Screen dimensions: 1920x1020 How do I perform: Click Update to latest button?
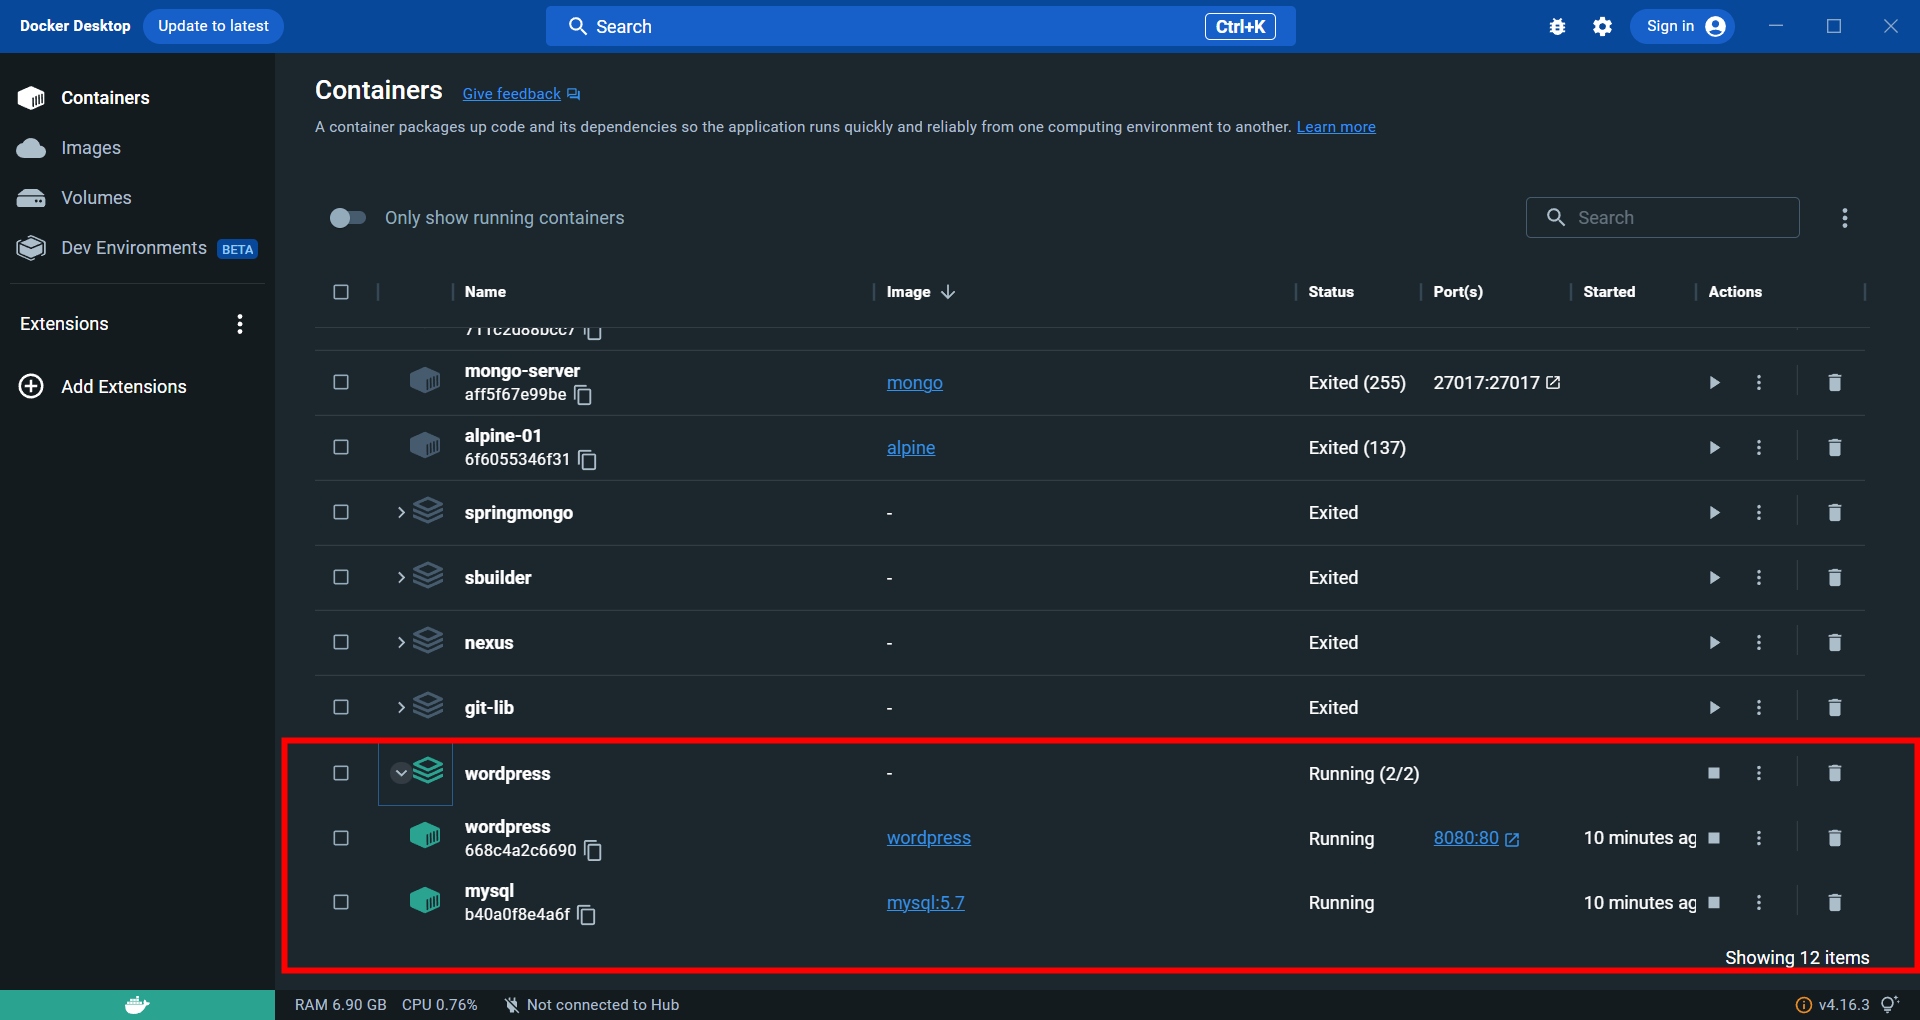[x=213, y=26]
